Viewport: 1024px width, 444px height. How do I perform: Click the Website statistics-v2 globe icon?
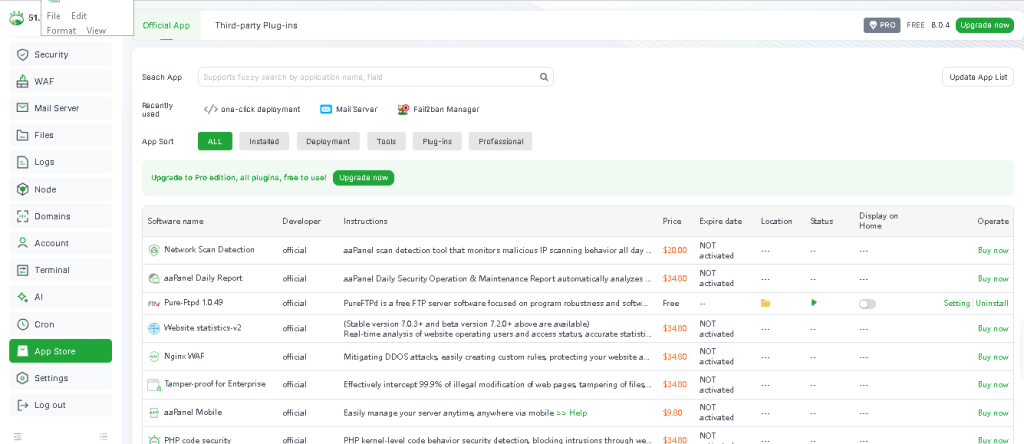[x=154, y=328]
